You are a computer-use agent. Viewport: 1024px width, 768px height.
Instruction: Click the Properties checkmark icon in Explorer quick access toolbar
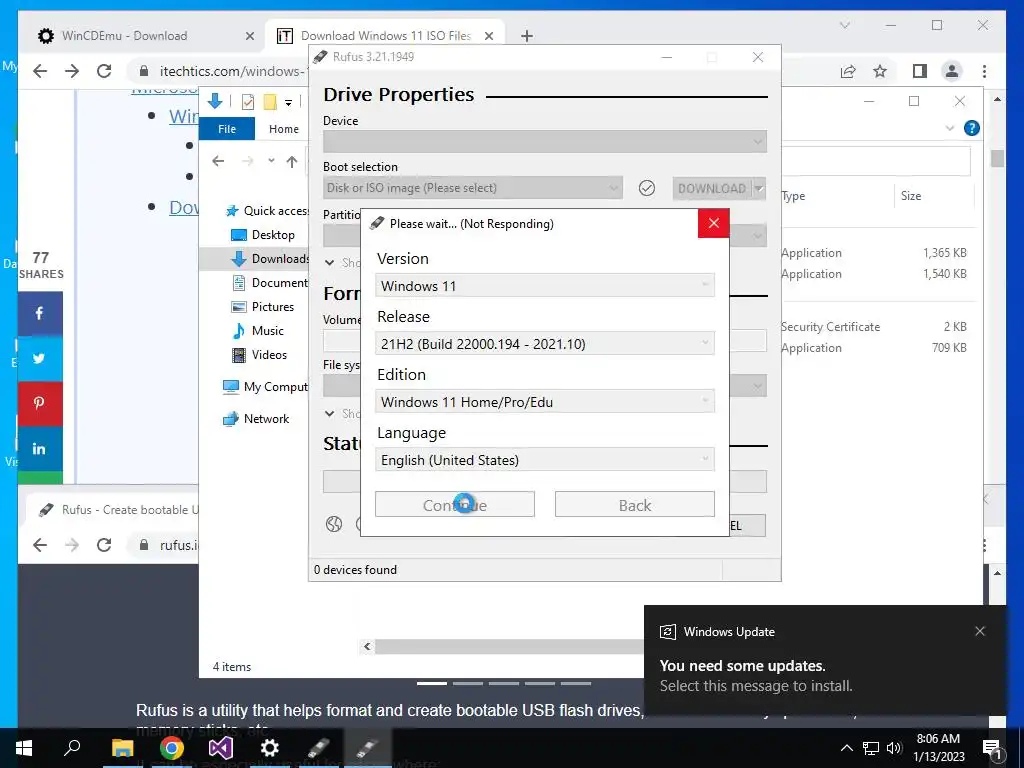(x=248, y=102)
